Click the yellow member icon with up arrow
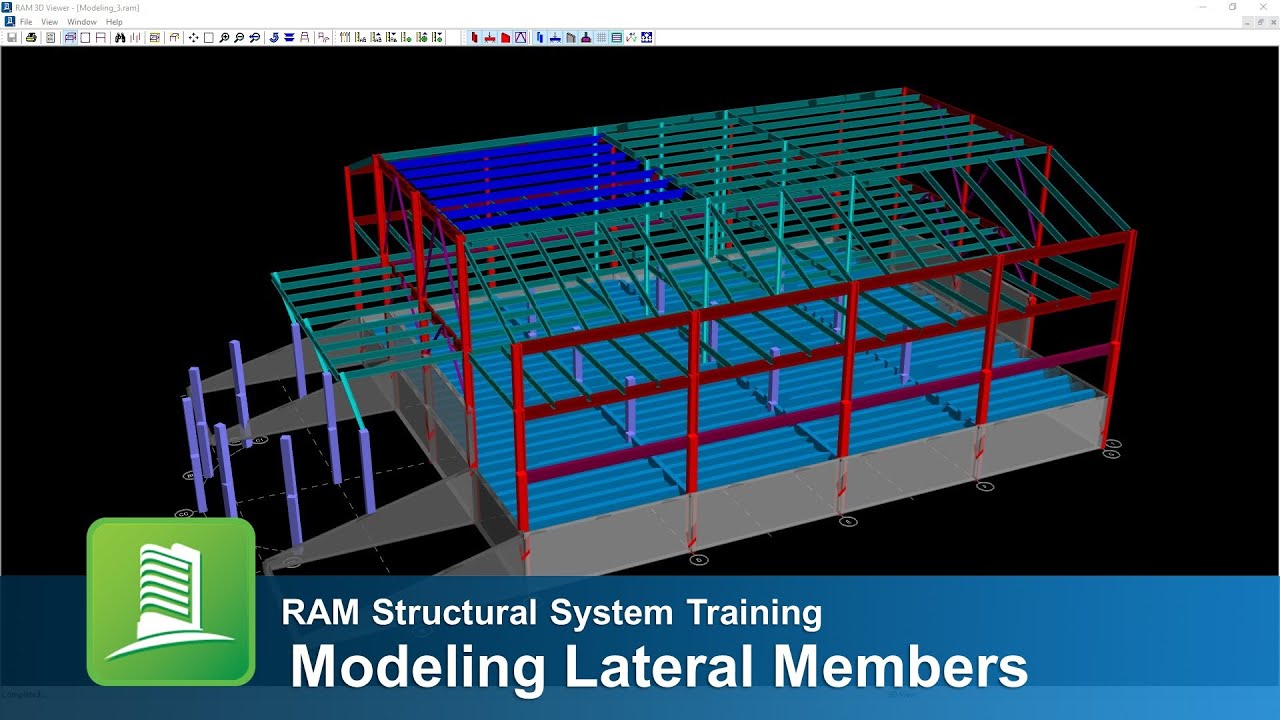1280x720 pixels. tap(376, 38)
